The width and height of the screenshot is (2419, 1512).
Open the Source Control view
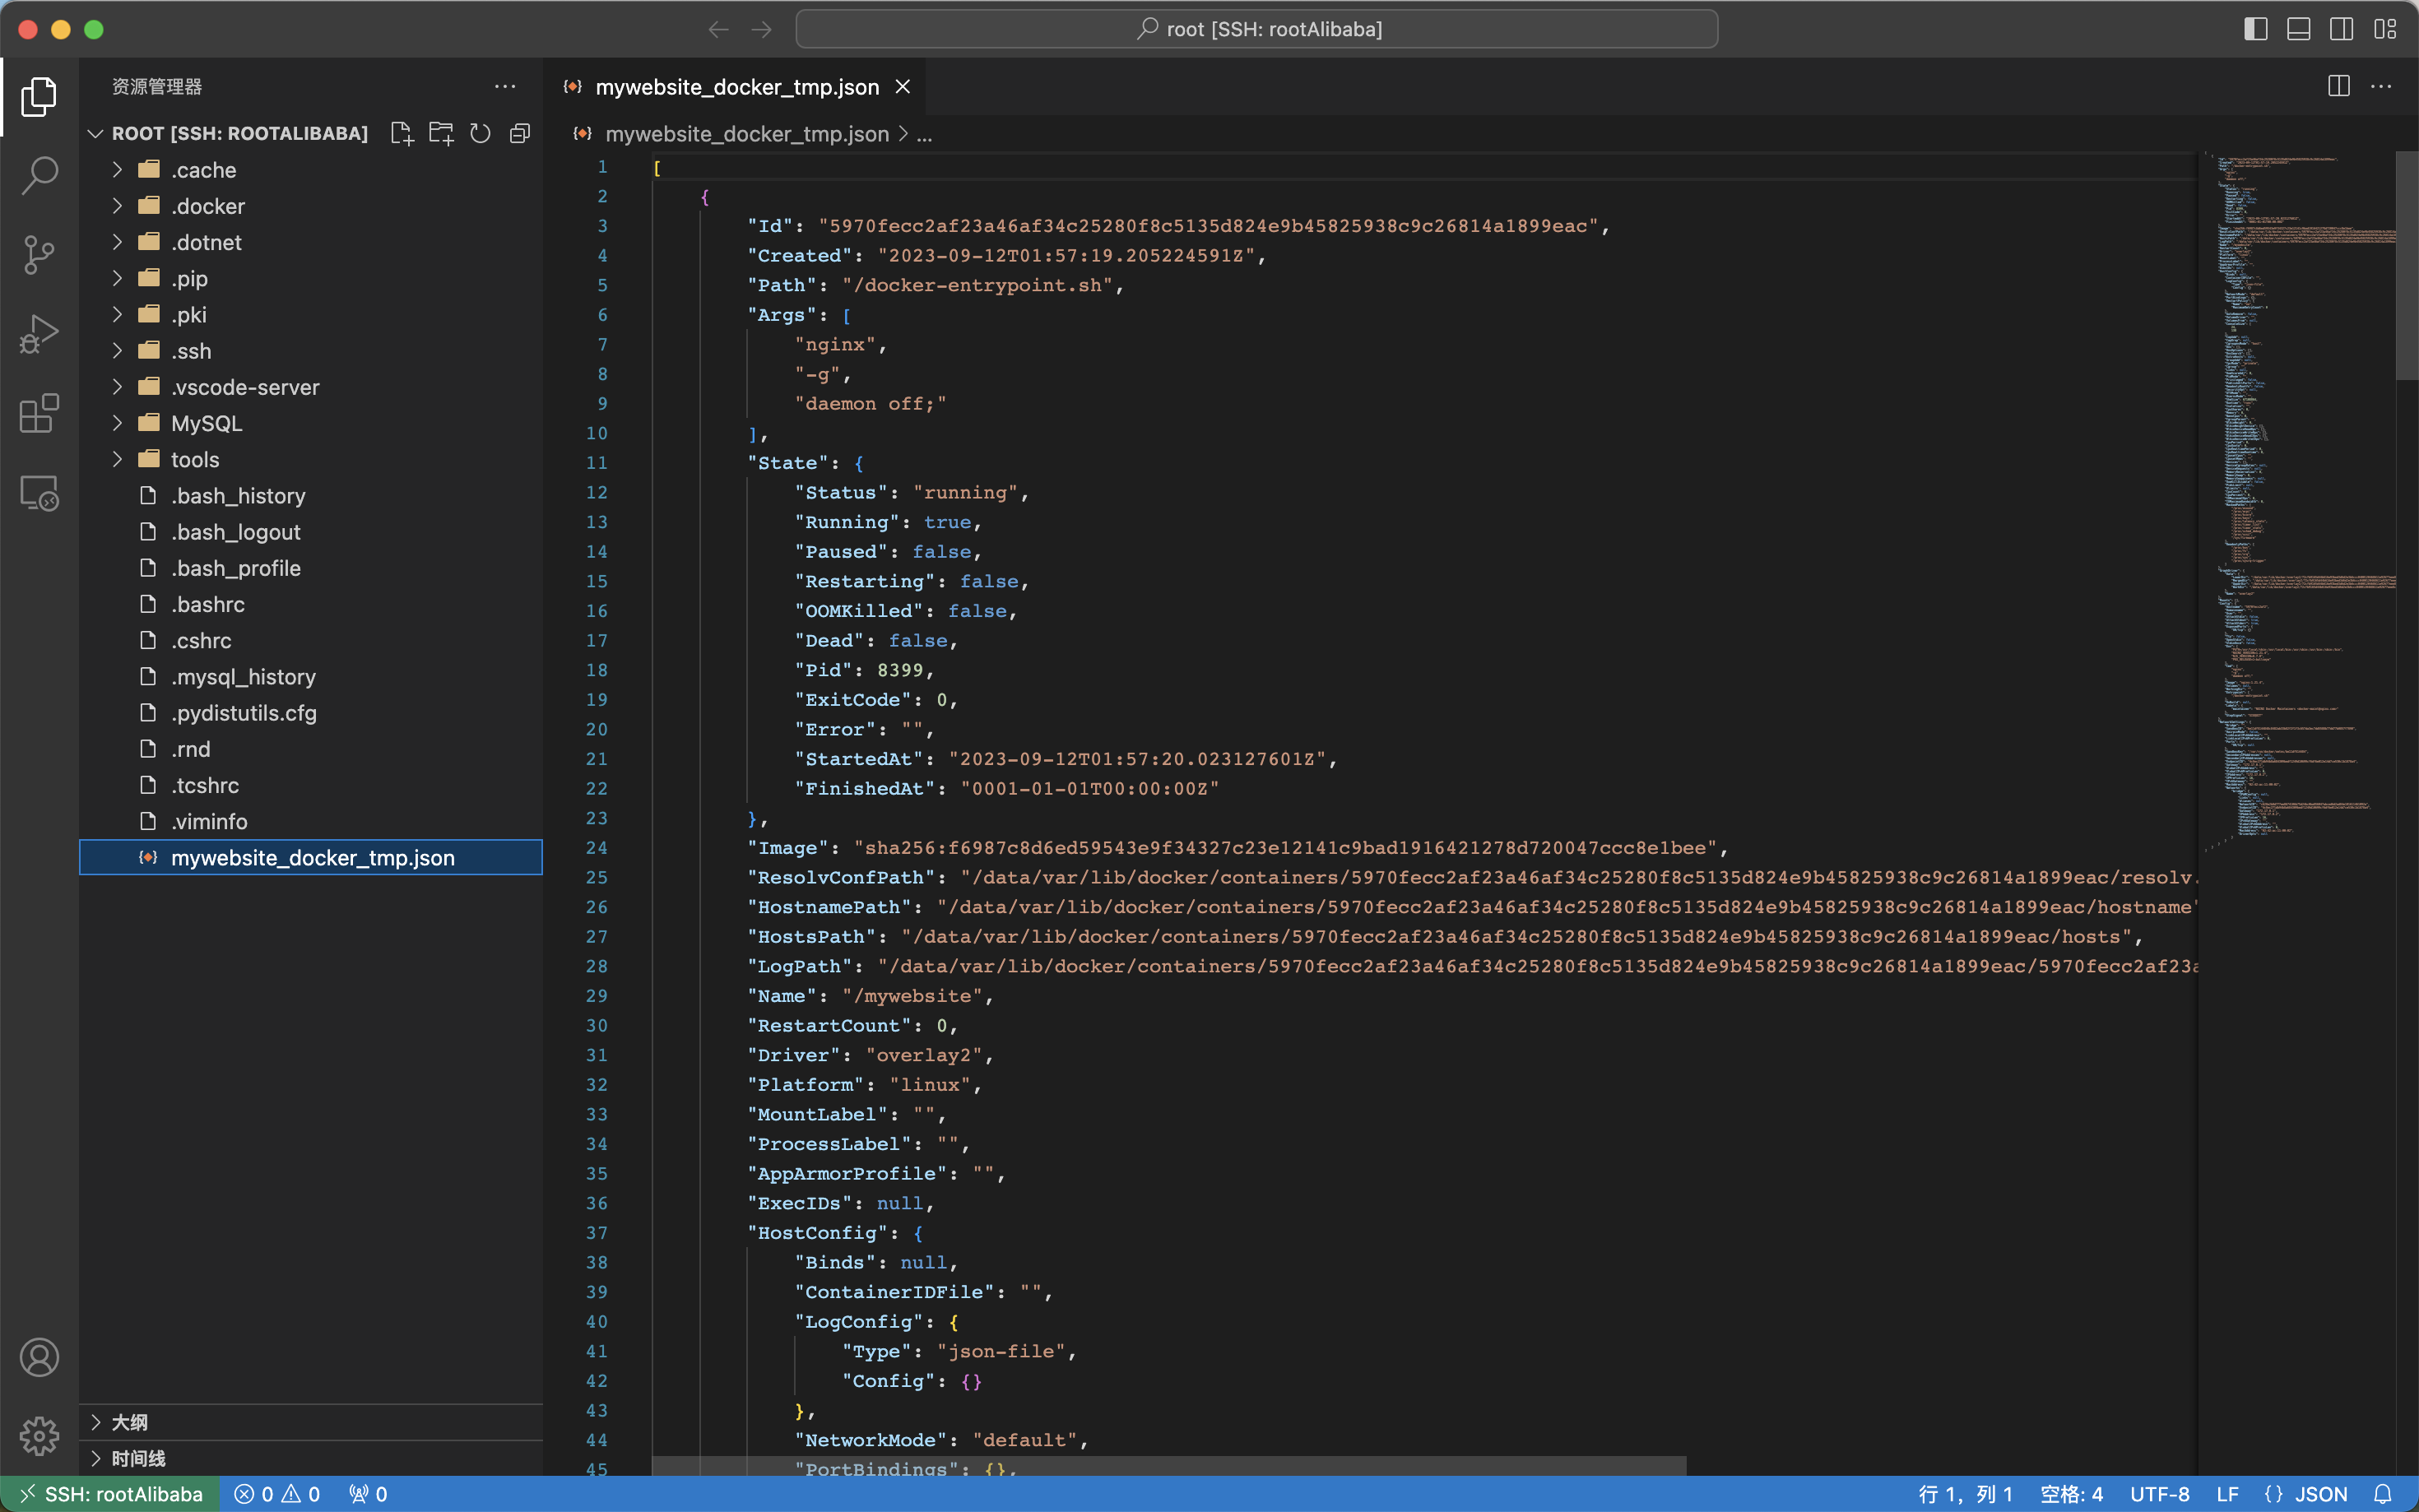pos(39,255)
